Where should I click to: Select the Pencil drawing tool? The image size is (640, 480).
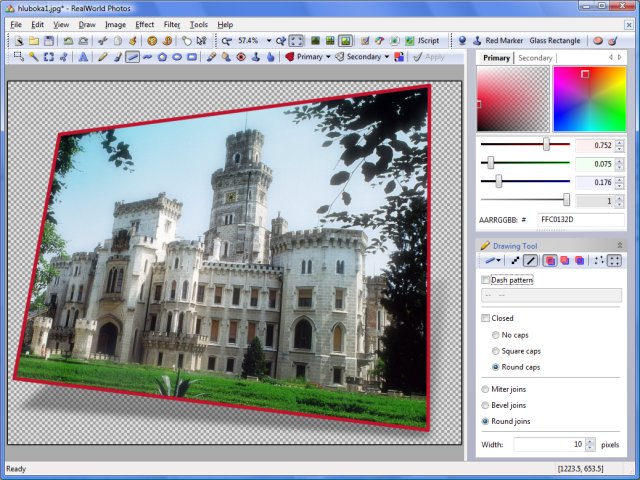pyautogui.click(x=102, y=57)
